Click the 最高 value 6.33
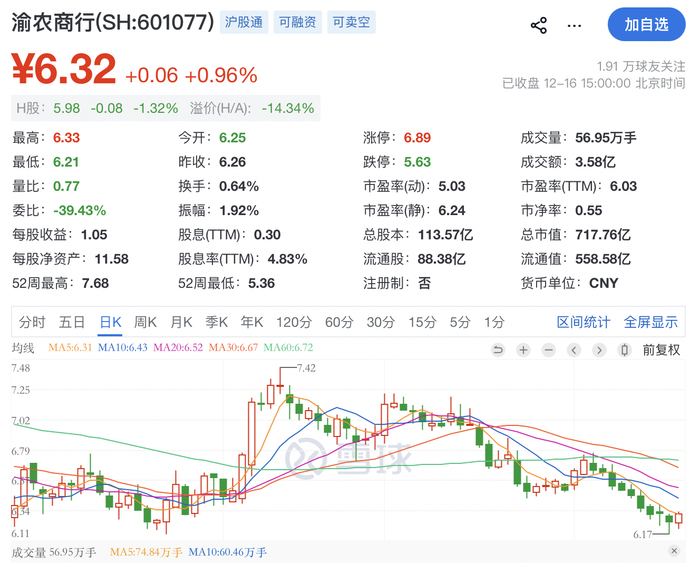The width and height of the screenshot is (700, 563). click(x=66, y=138)
